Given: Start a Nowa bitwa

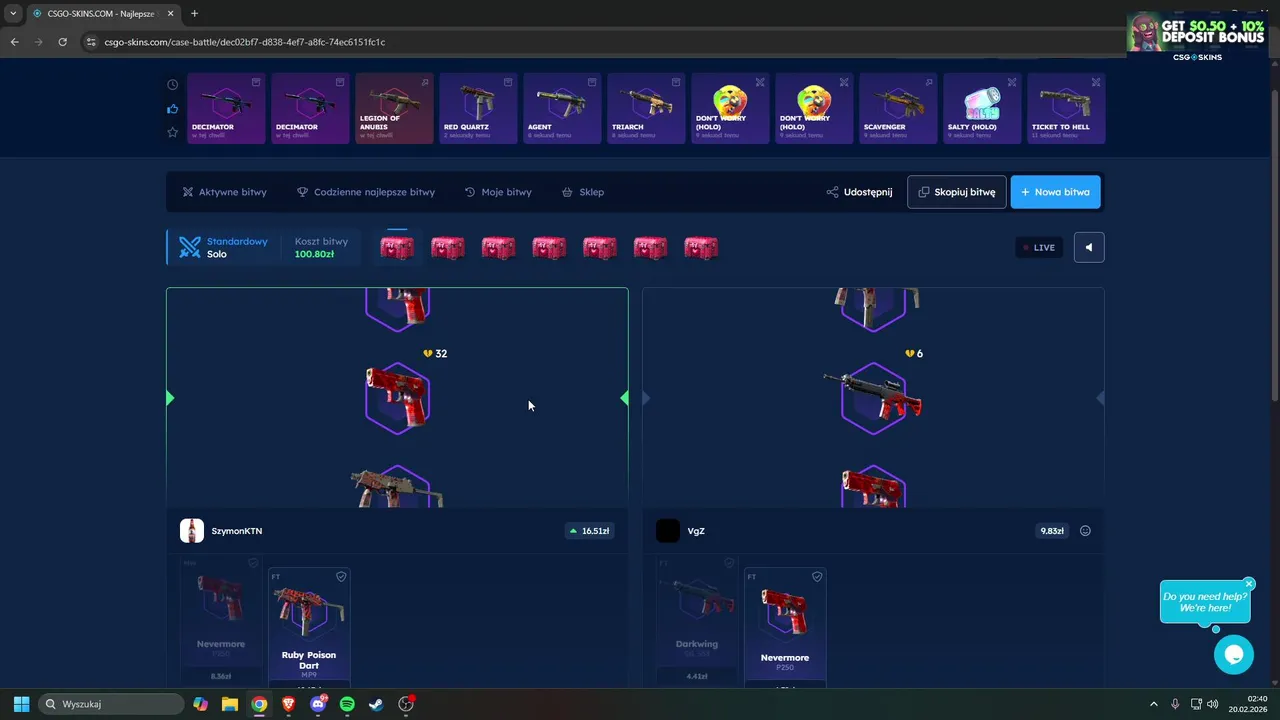Looking at the screenshot, I should 1056,192.
